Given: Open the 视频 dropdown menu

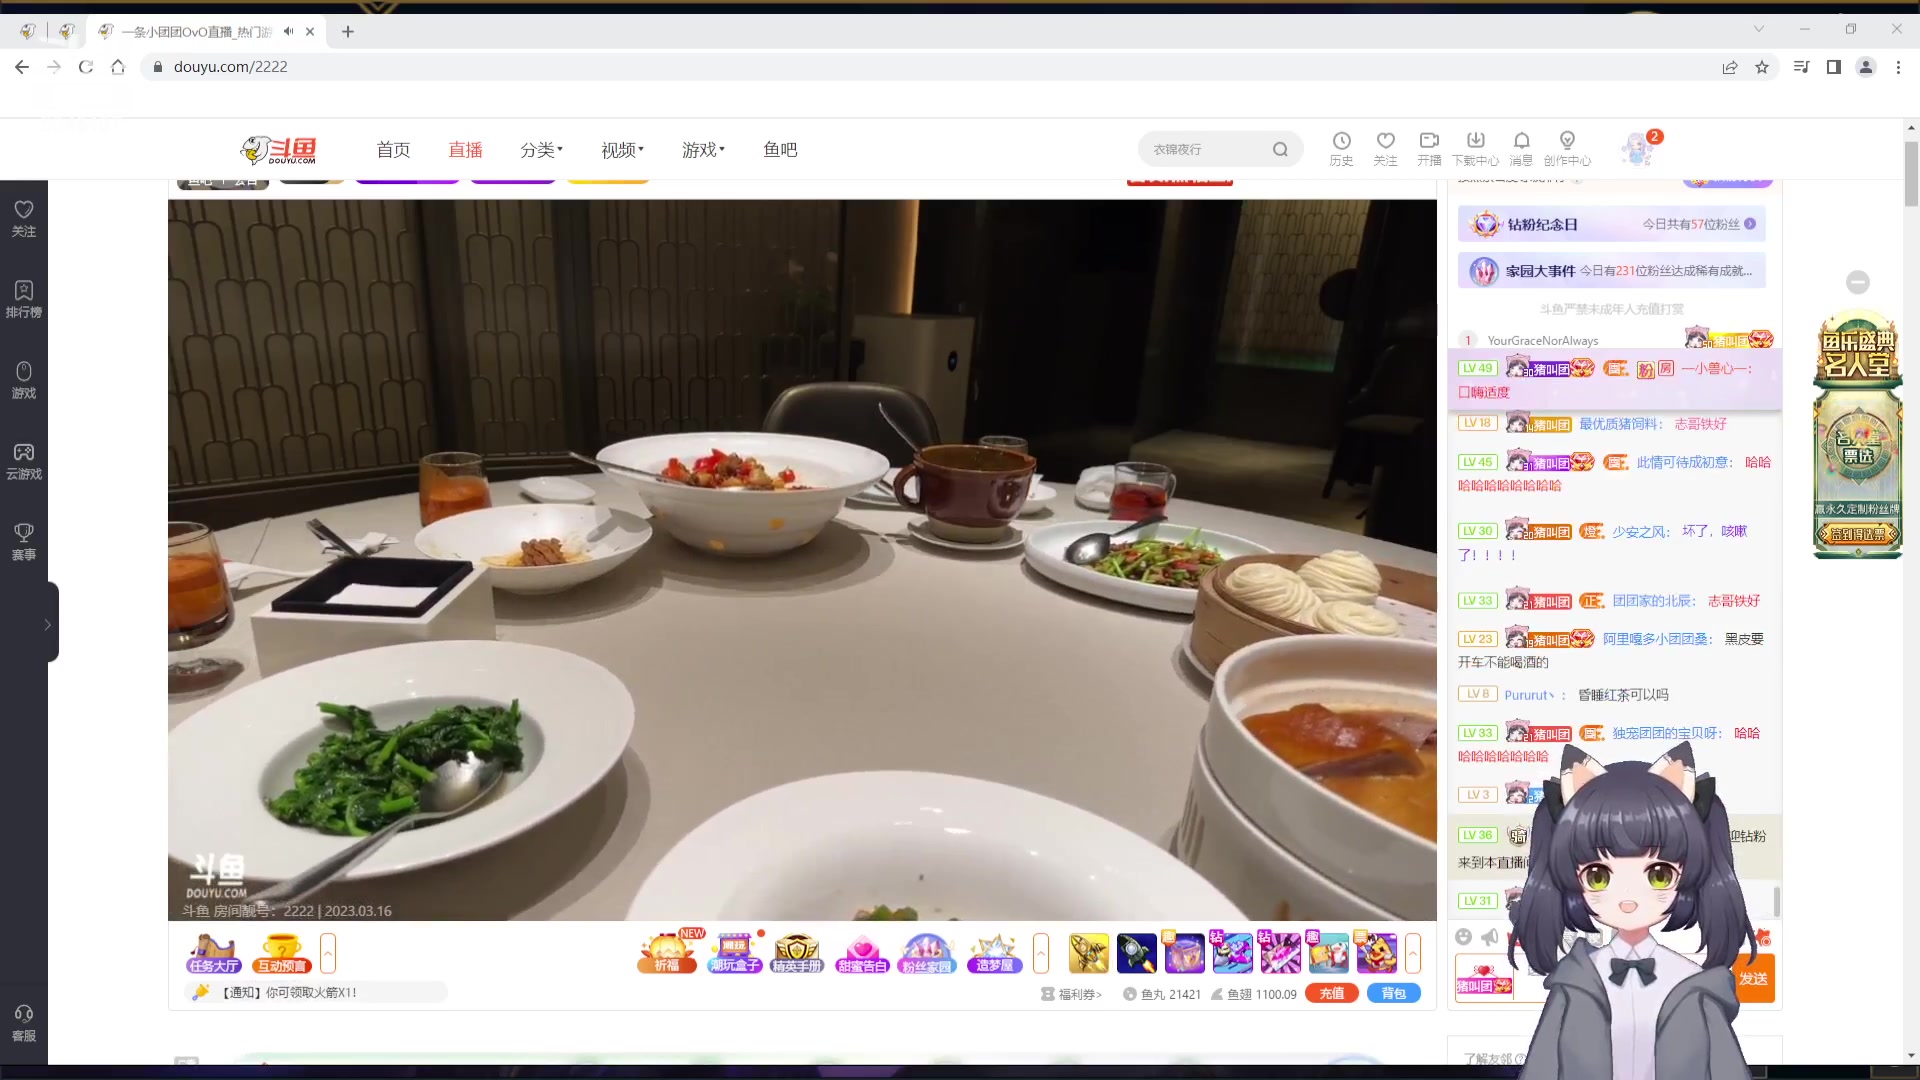Looking at the screenshot, I should (622, 149).
